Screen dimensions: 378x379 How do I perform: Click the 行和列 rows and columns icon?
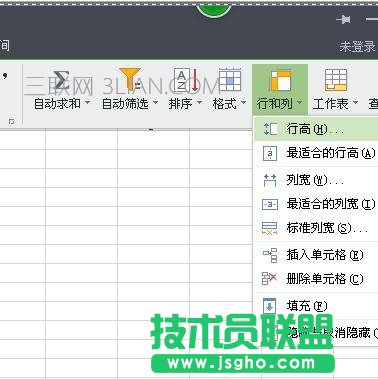[280, 80]
